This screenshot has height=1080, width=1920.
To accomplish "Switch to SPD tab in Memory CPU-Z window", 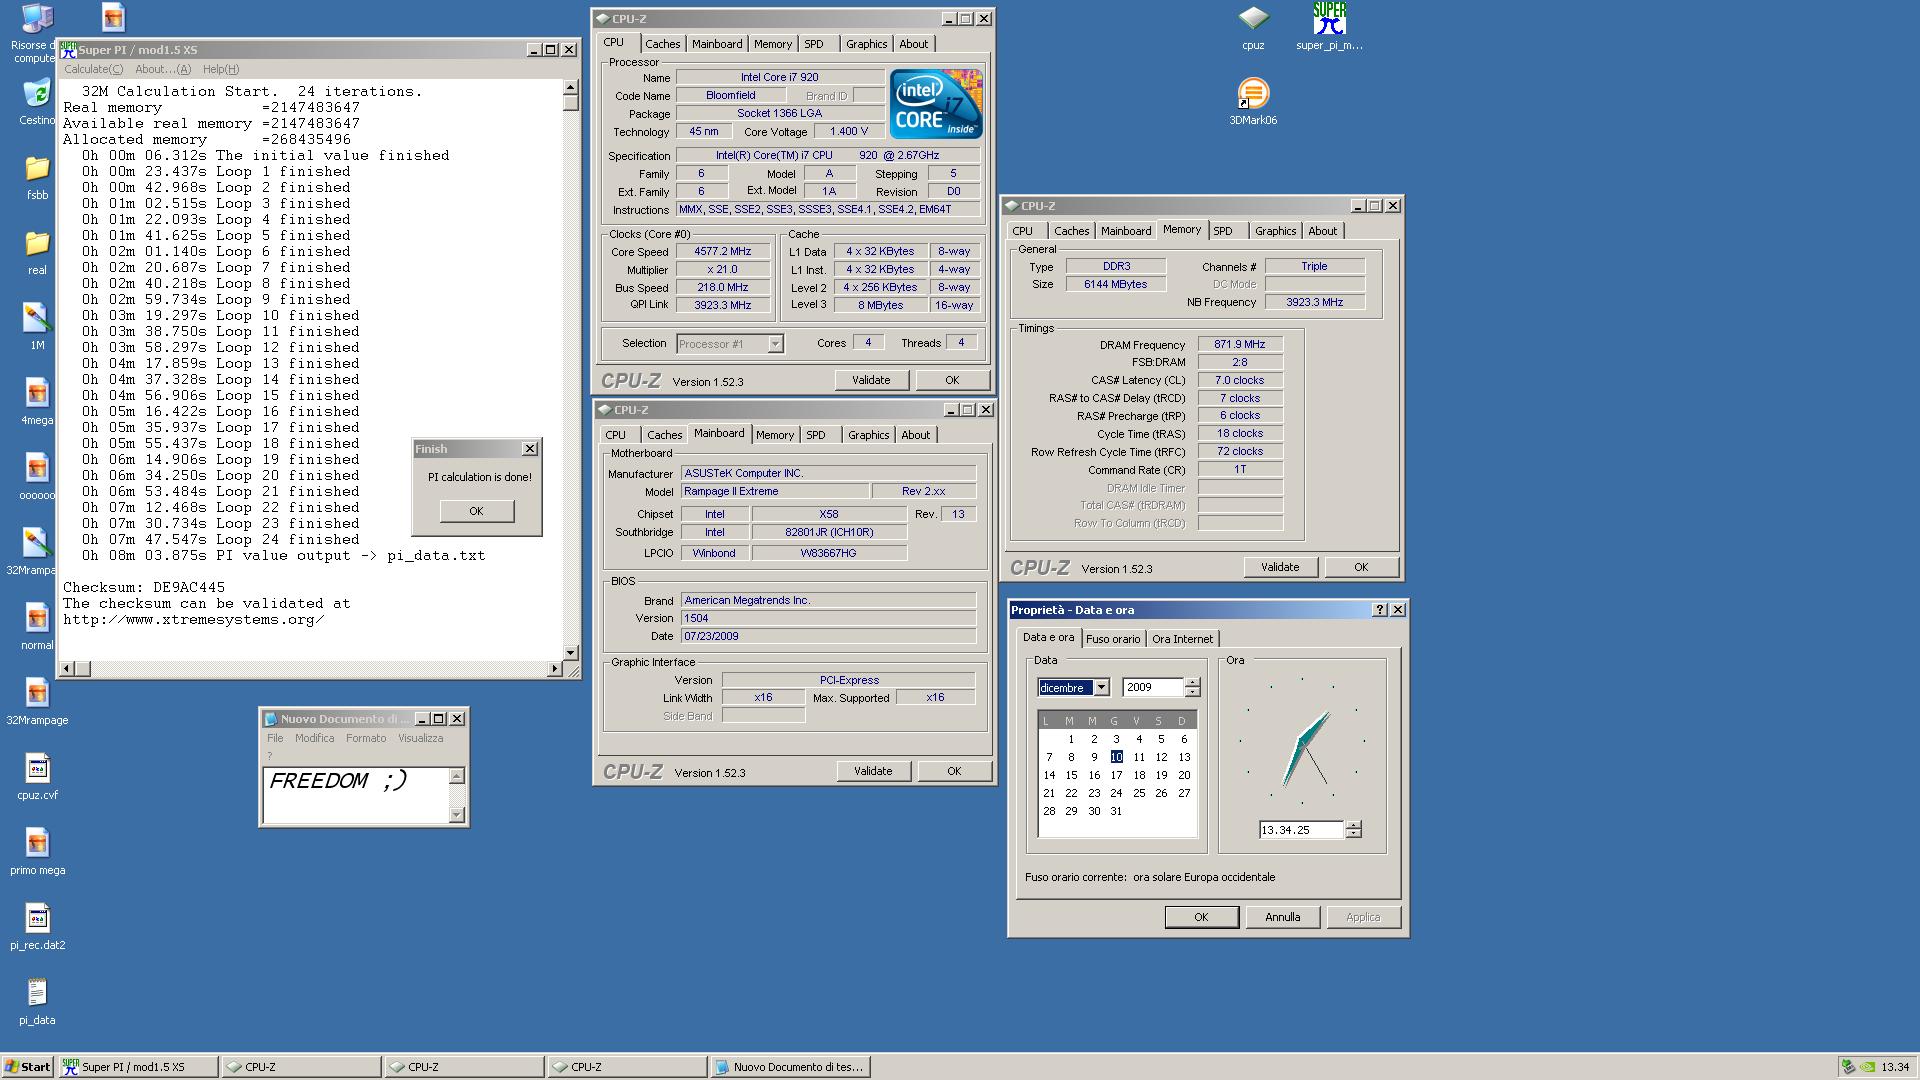I will [x=1223, y=231].
